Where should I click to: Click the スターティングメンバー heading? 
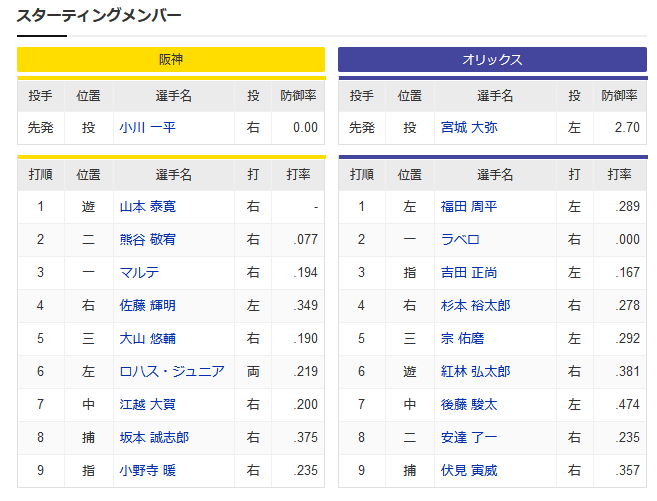[x=99, y=16]
